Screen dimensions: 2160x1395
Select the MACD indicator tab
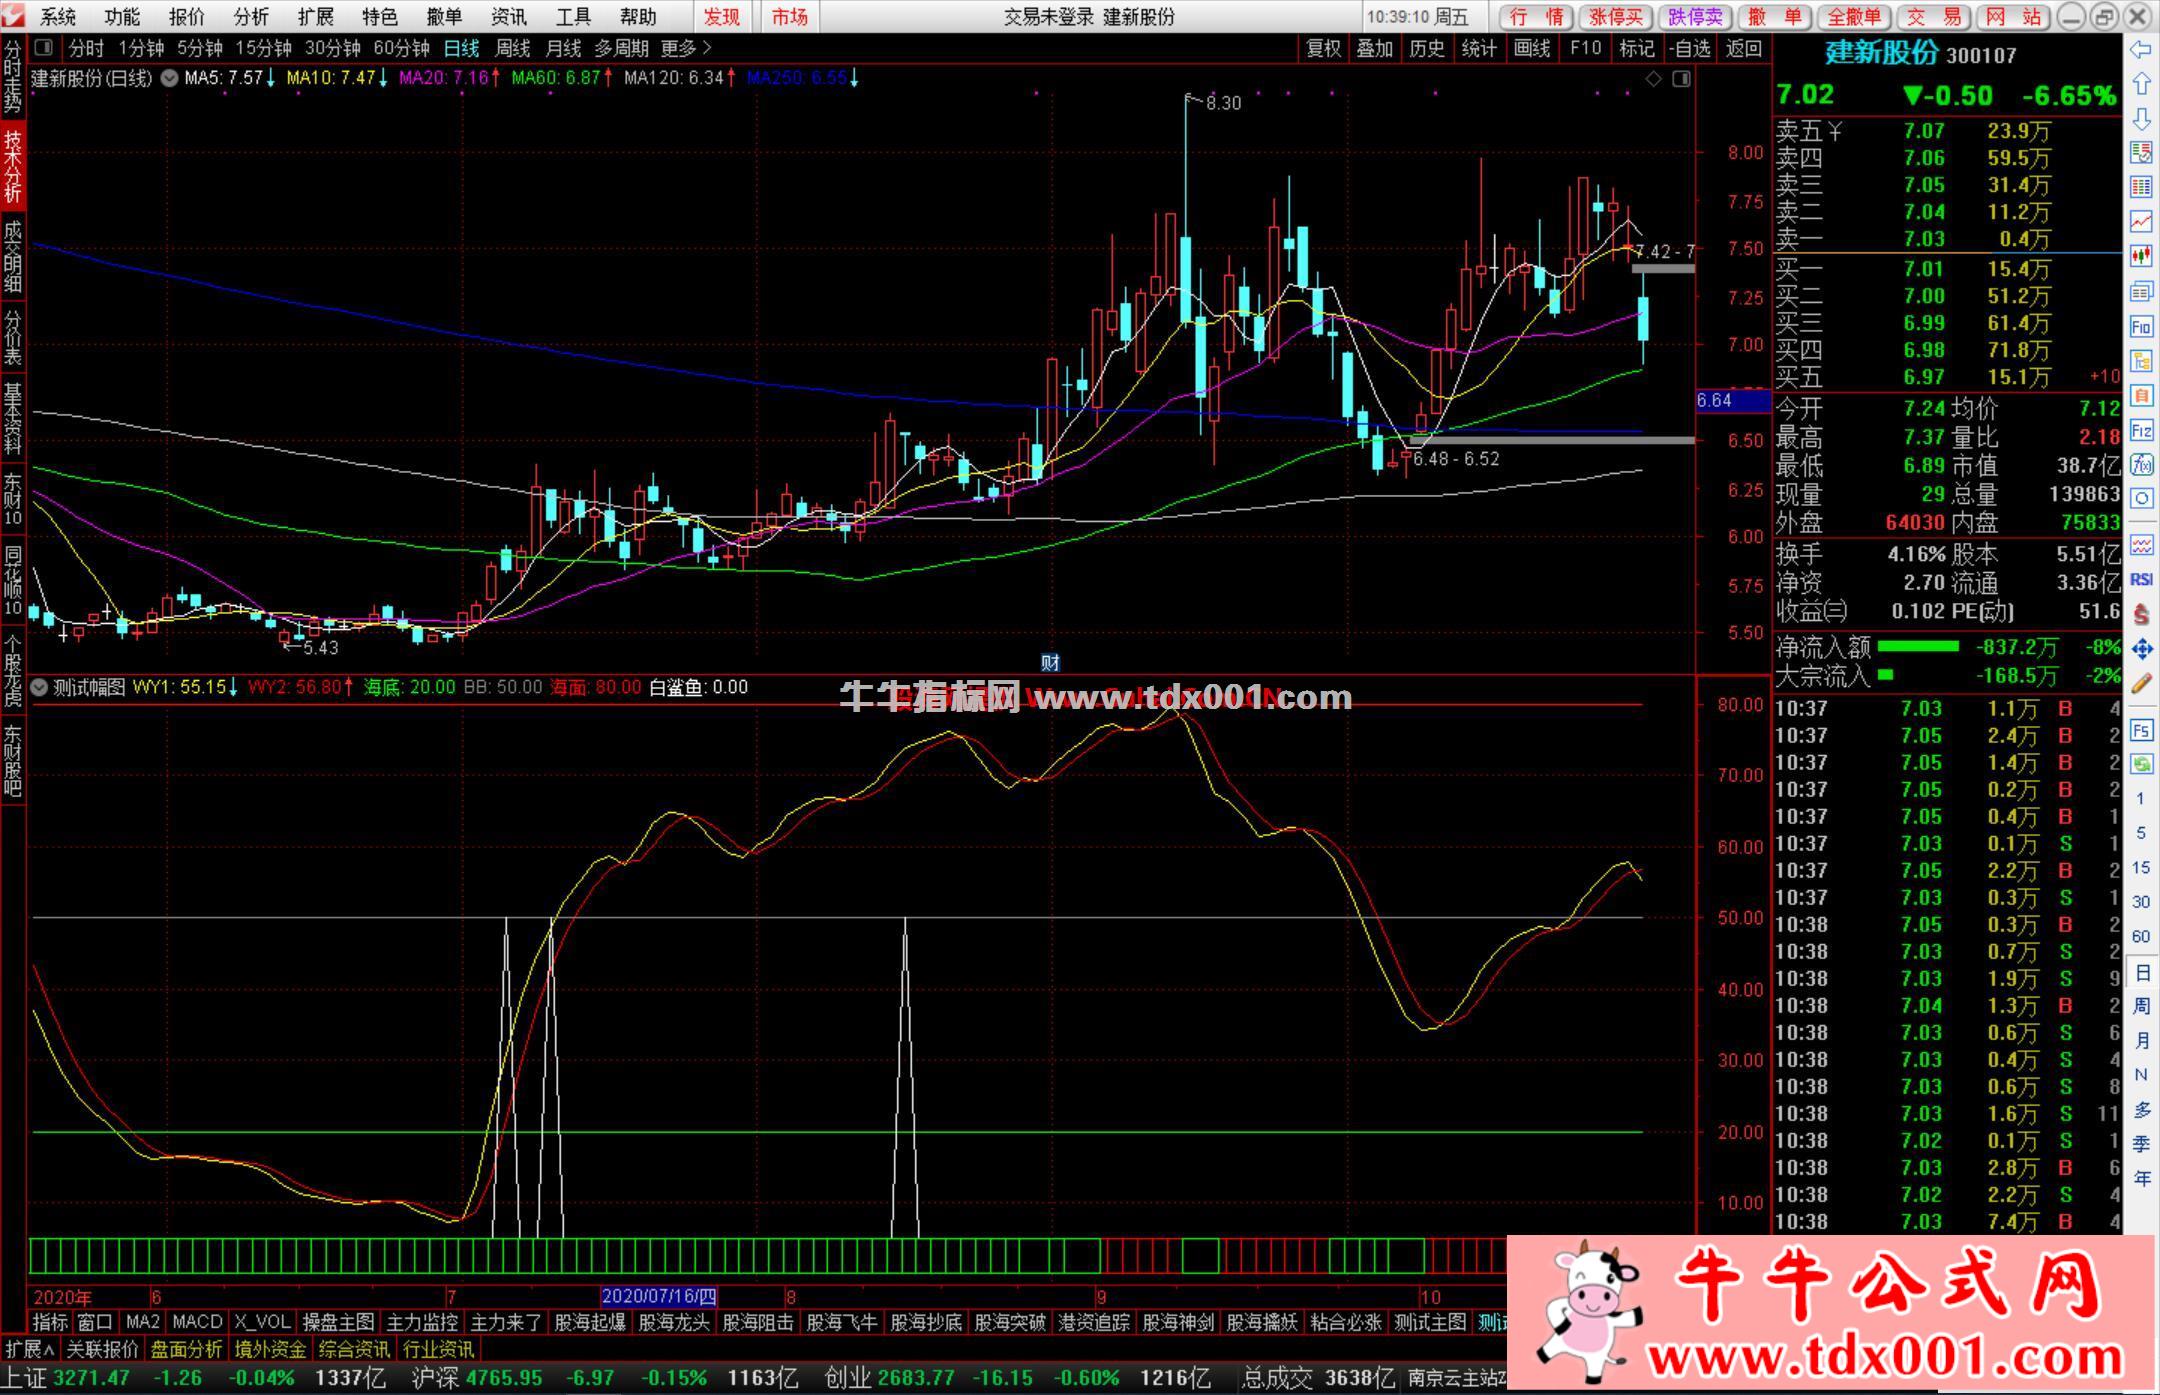[x=197, y=1322]
